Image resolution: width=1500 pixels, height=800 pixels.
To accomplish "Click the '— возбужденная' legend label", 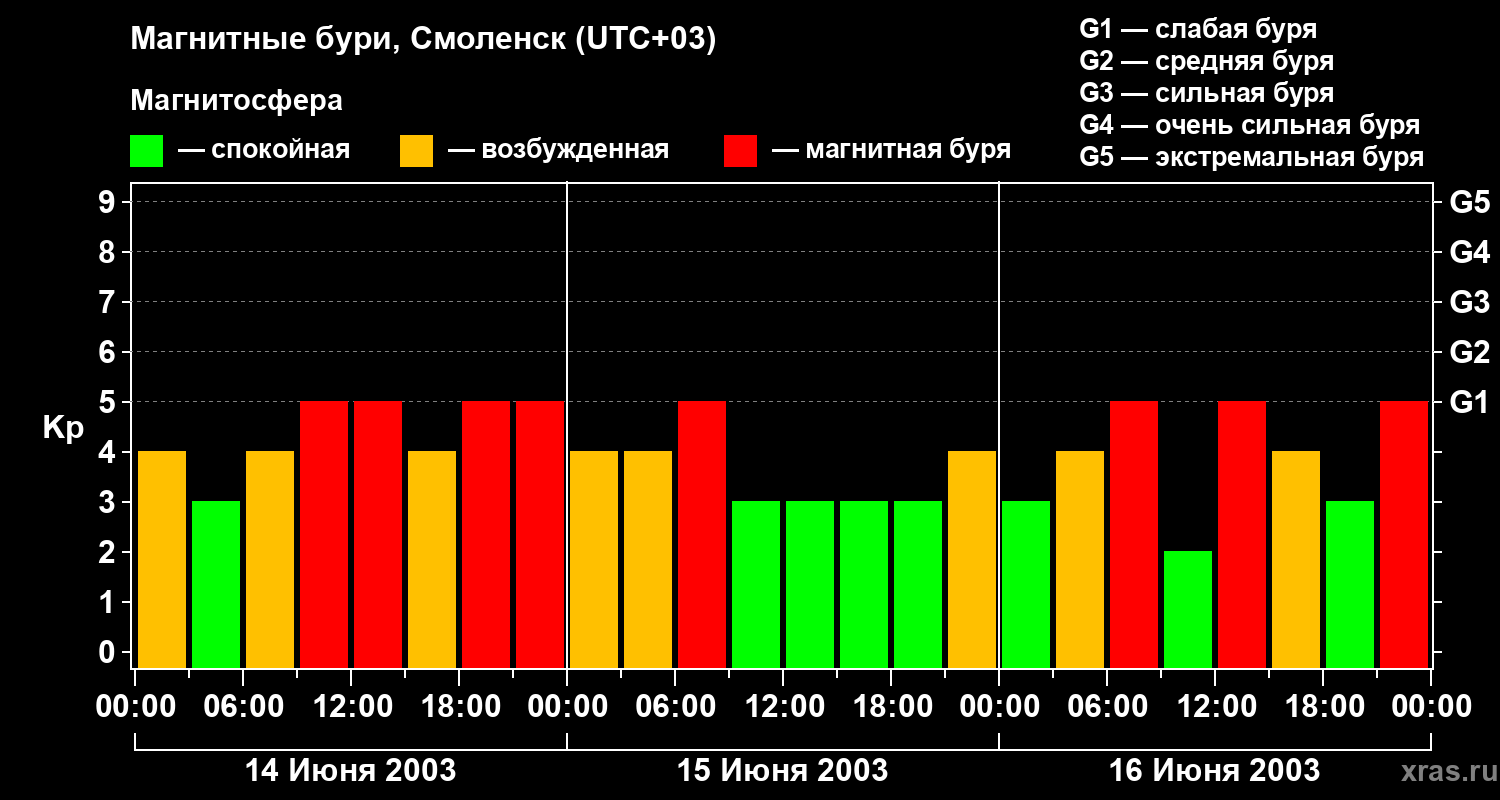I will (x=558, y=151).
